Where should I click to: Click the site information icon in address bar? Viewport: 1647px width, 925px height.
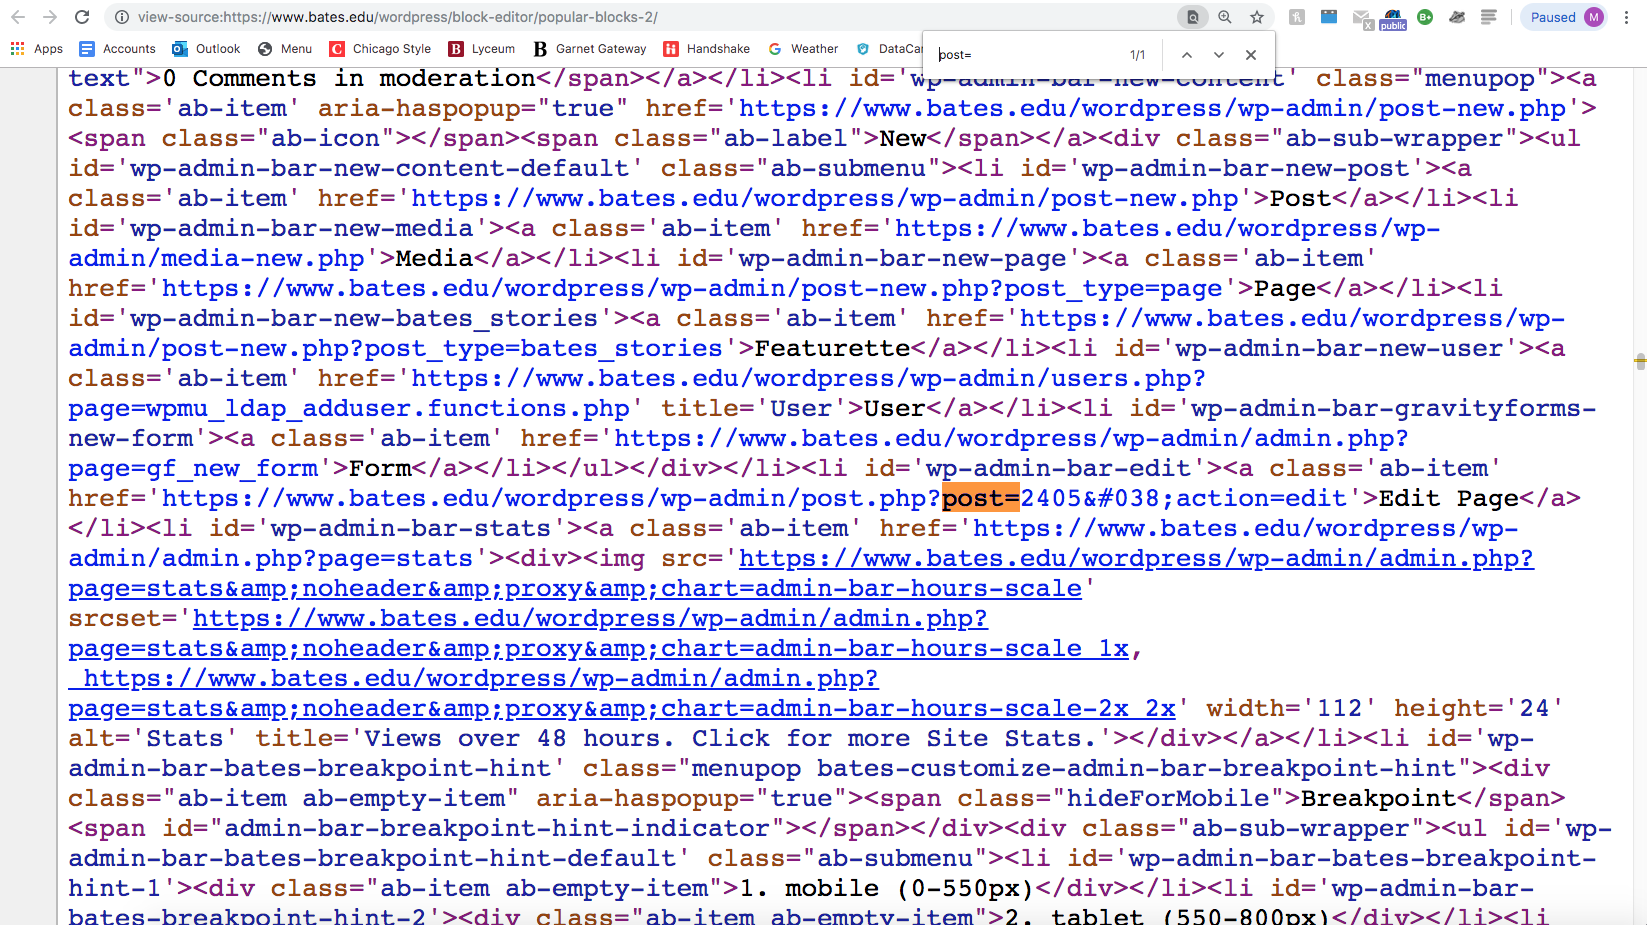click(x=121, y=17)
